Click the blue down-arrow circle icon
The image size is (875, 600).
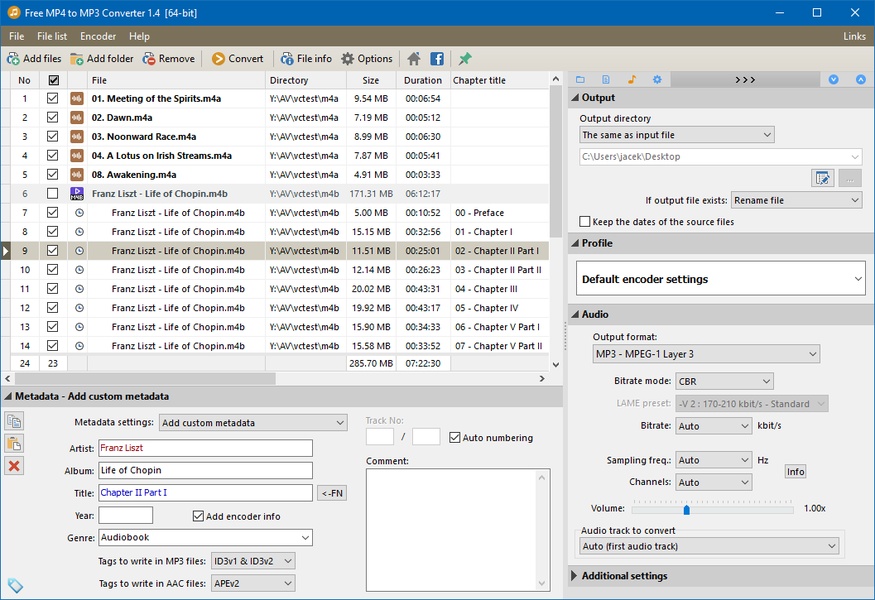point(834,80)
